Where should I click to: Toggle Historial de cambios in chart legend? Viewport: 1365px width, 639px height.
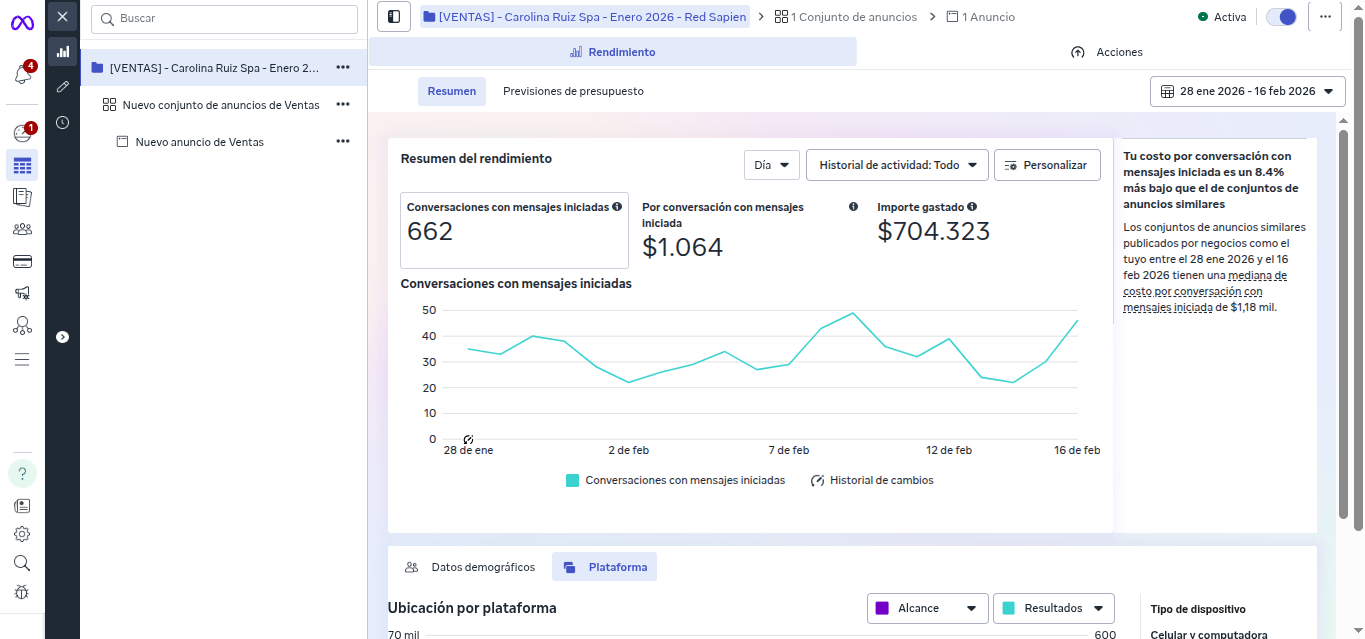tap(872, 480)
